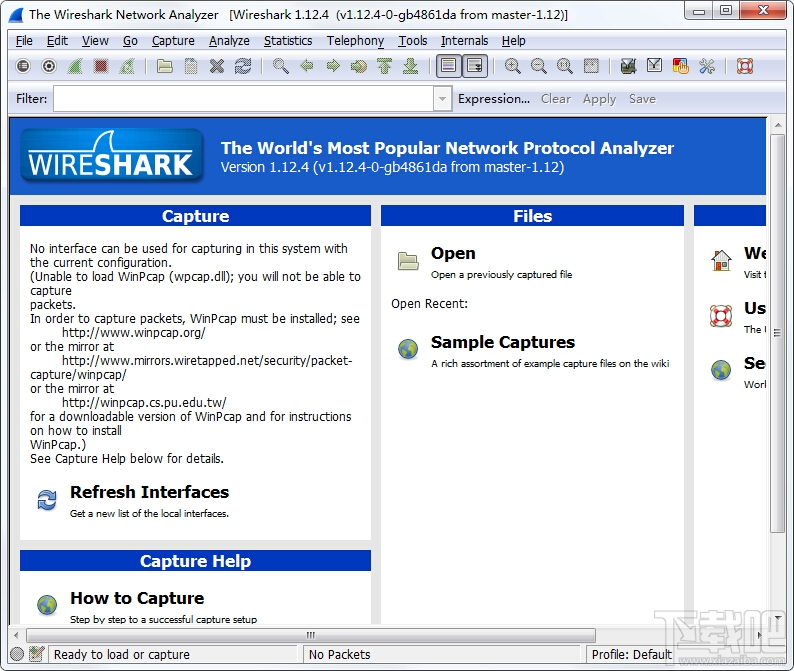The image size is (794, 671).
Task: Toggle auto scroll in live capture
Action: pyautogui.click(x=475, y=66)
